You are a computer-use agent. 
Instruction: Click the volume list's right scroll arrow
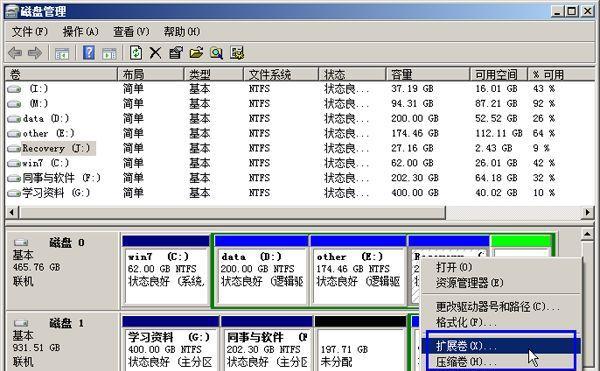click(588, 212)
